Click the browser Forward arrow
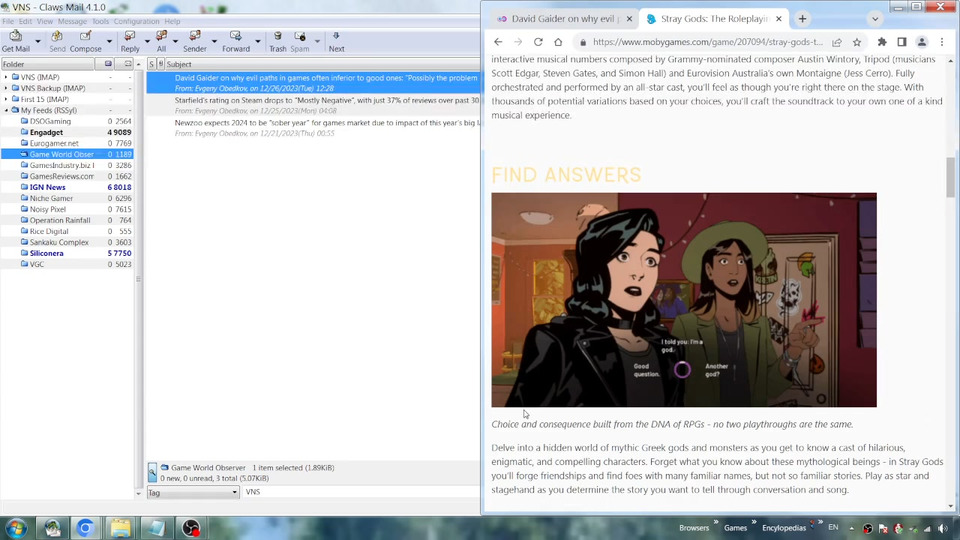 coord(518,42)
